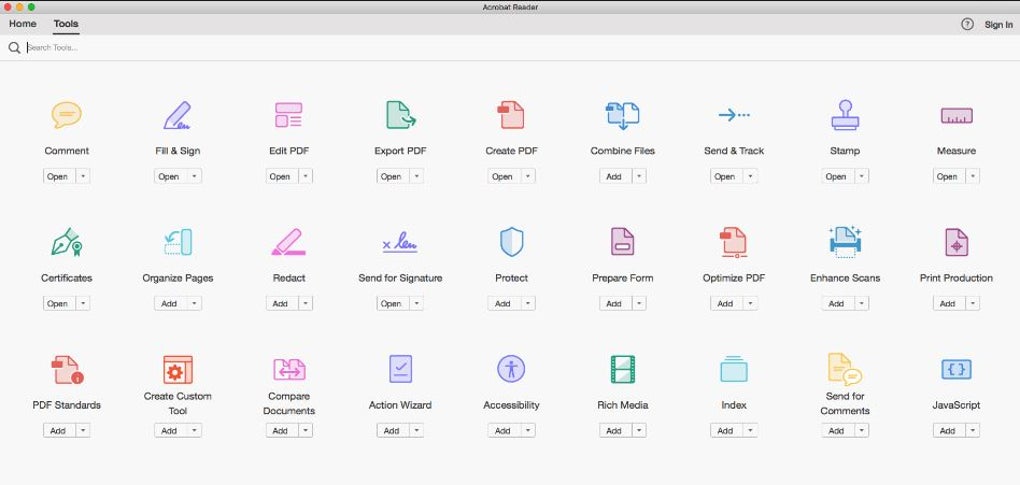Viewport: 1020px width, 485px height.
Task: Switch to the Home tab
Action: click(x=23, y=24)
